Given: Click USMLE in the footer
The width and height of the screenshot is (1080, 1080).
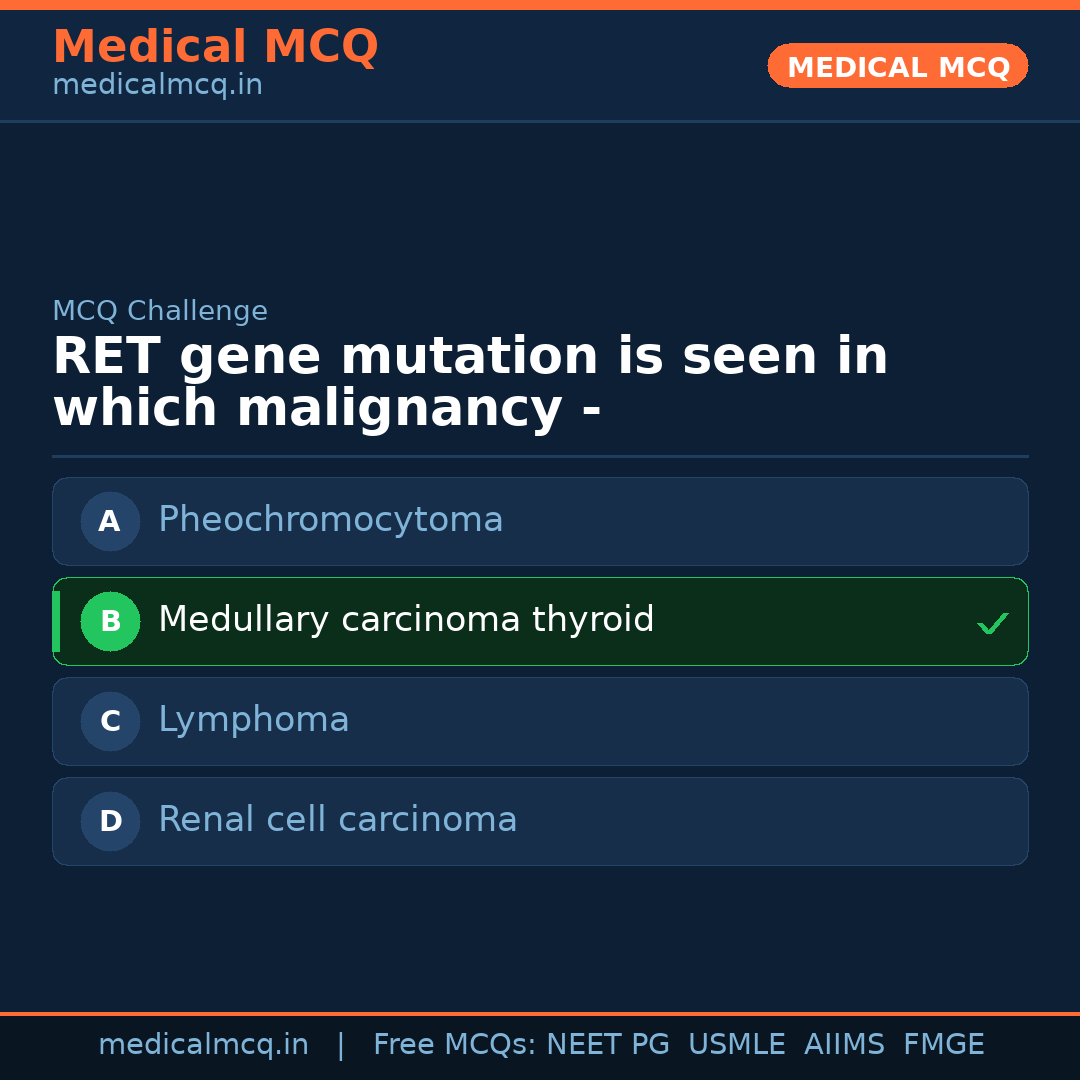Looking at the screenshot, I should coord(736,1045).
